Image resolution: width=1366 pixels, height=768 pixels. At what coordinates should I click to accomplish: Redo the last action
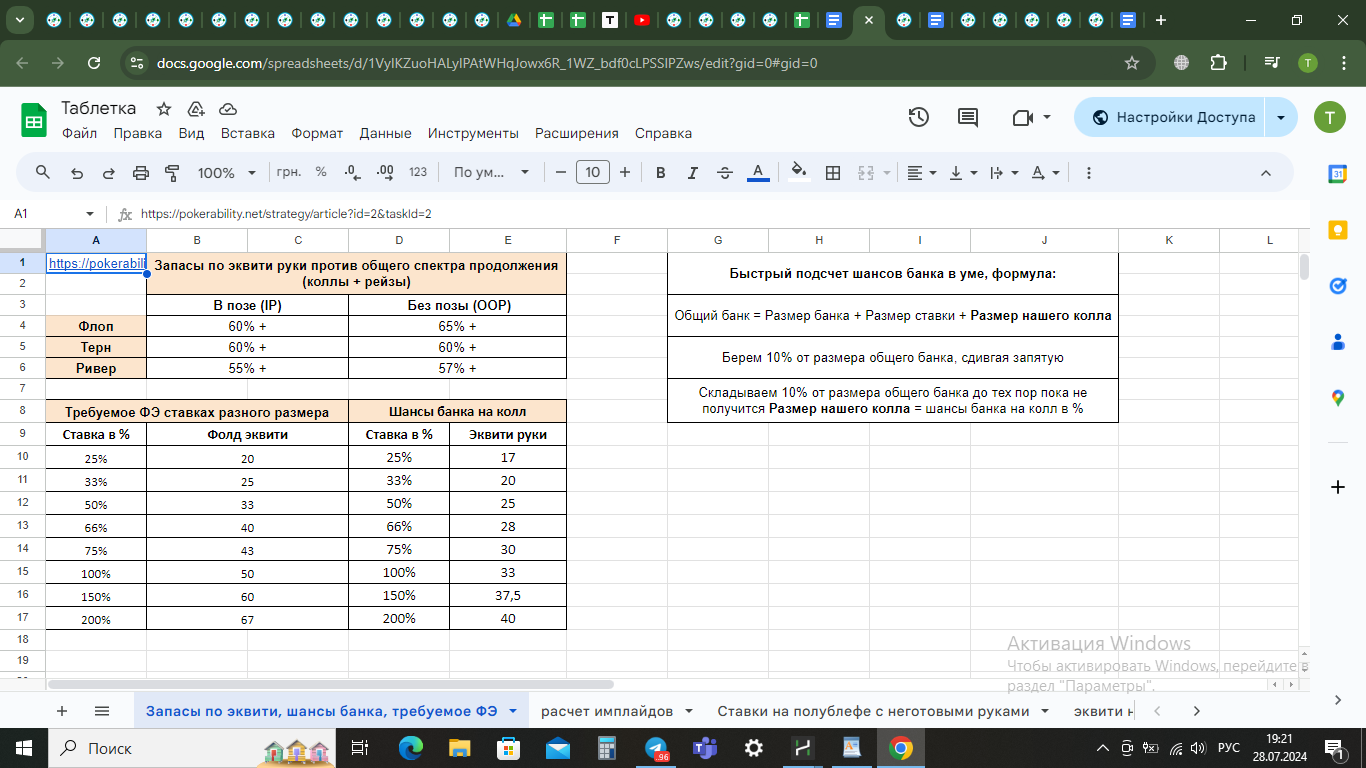pos(109,172)
